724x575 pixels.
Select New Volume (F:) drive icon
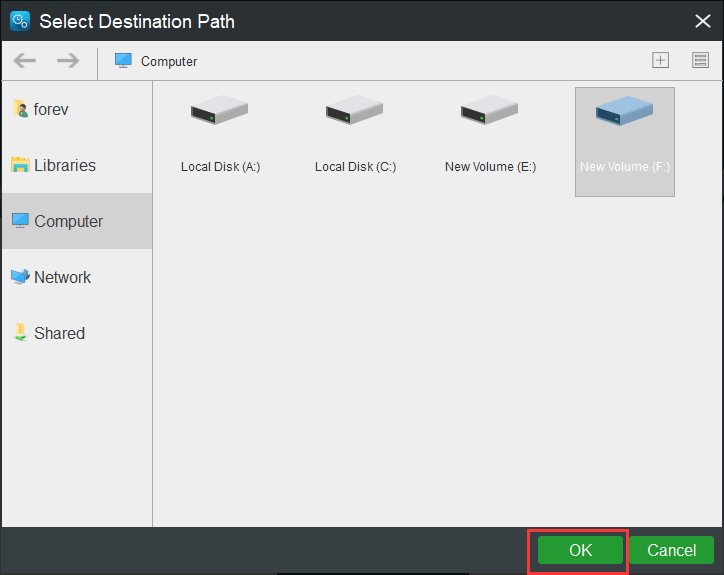pos(624,111)
